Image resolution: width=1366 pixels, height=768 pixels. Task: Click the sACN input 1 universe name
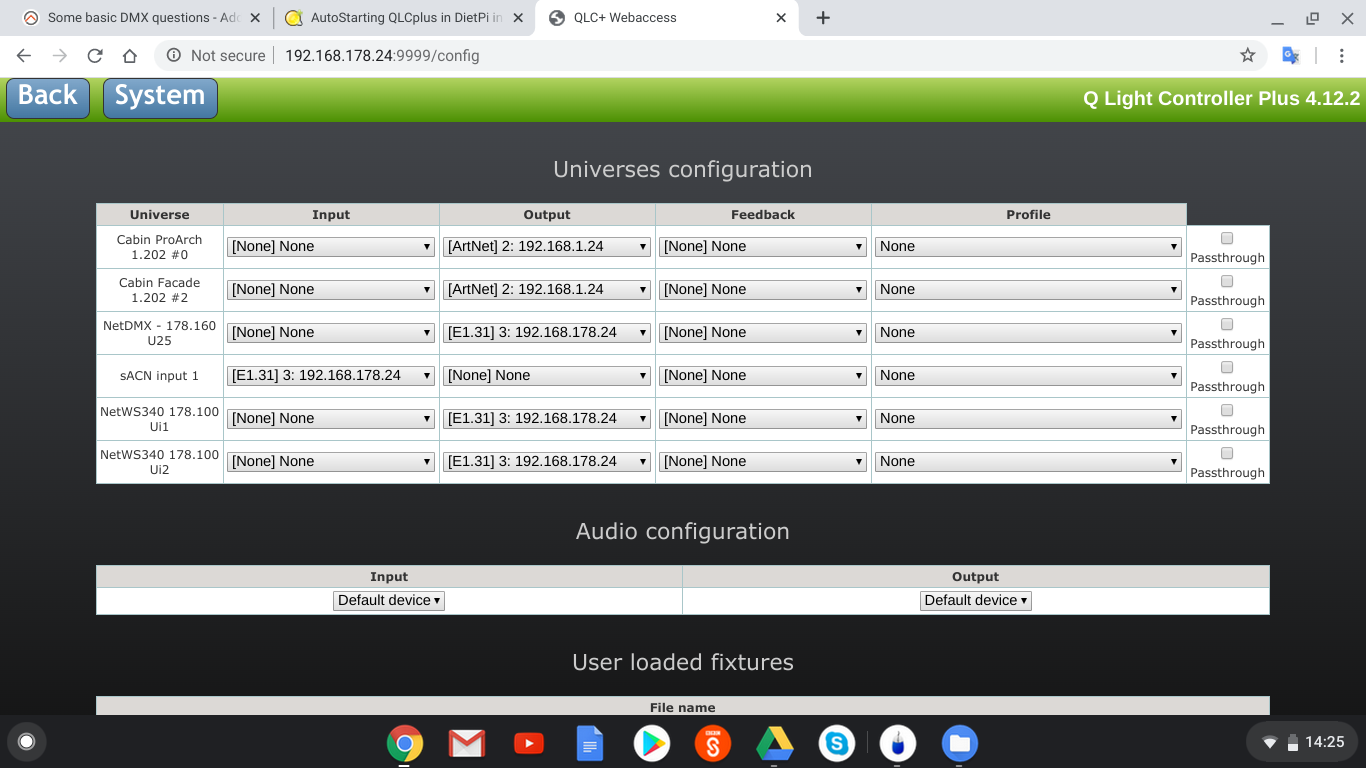[160, 376]
